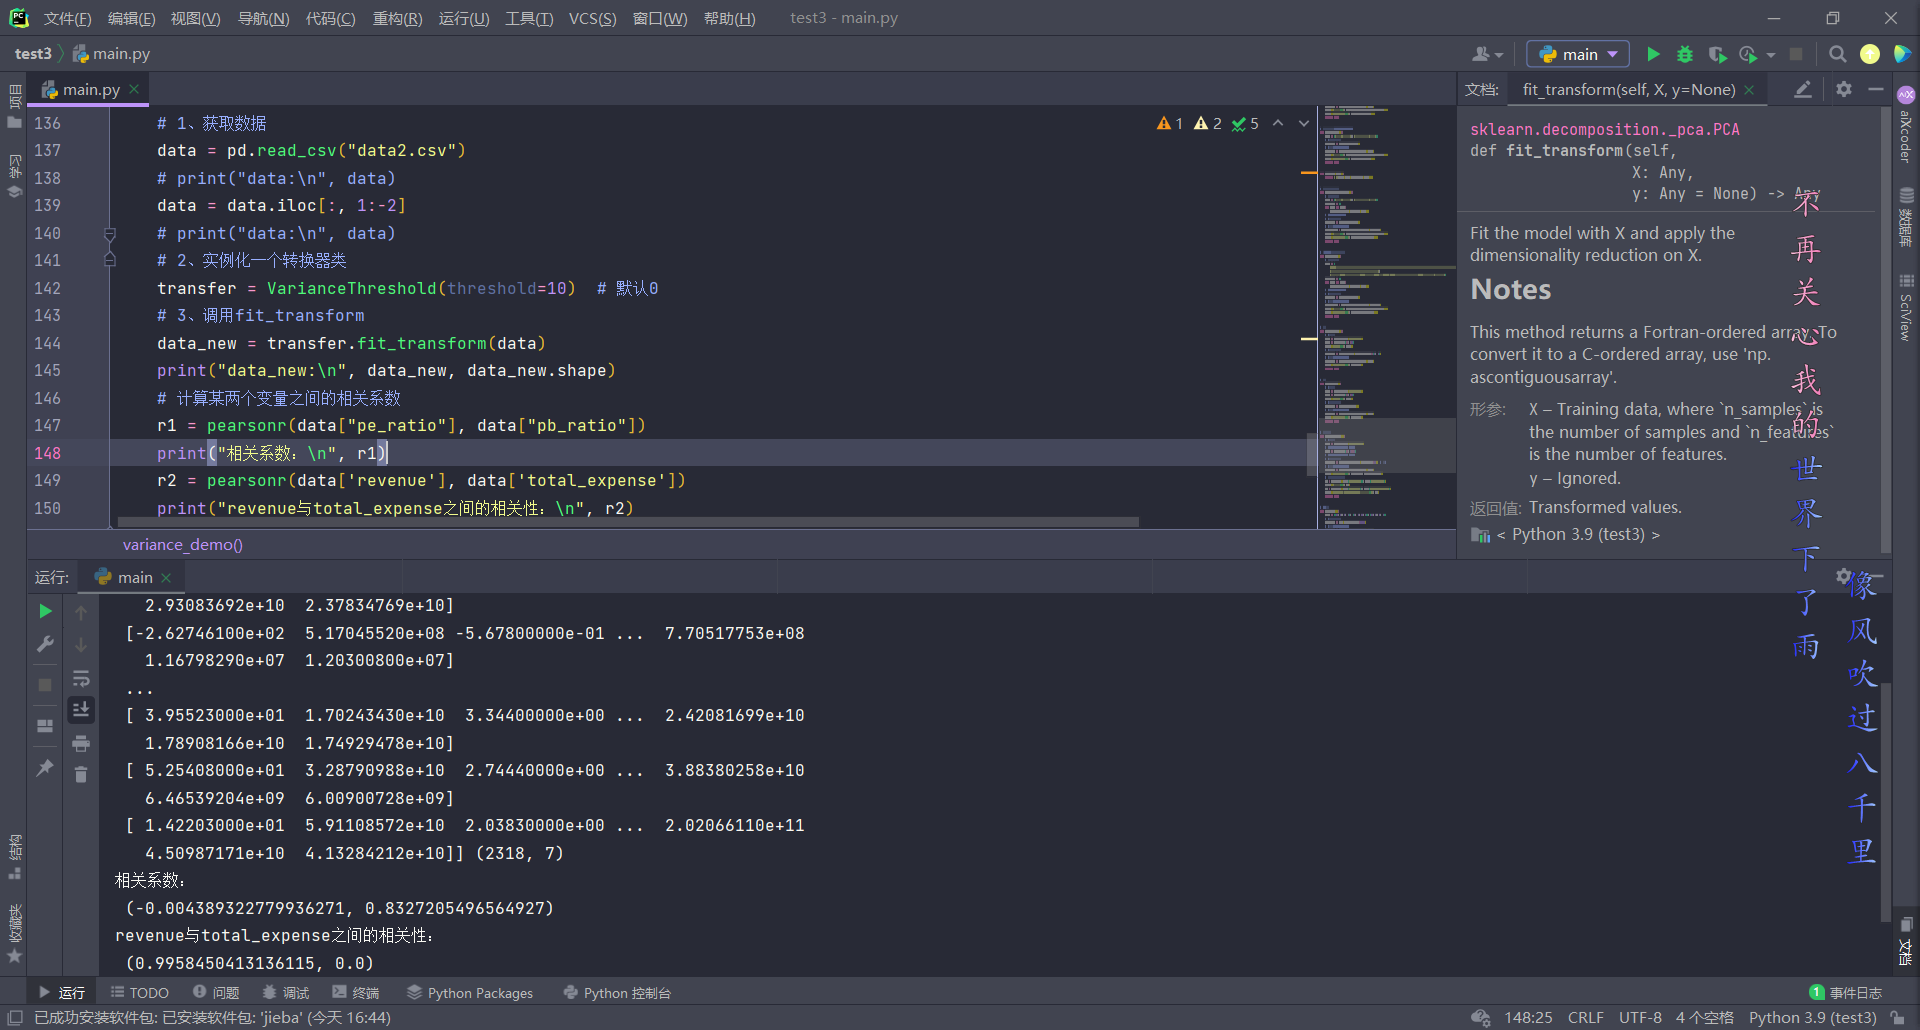Click the read-only lock icon in status bar
This screenshot has width=1920, height=1030.
click(x=1897, y=1017)
